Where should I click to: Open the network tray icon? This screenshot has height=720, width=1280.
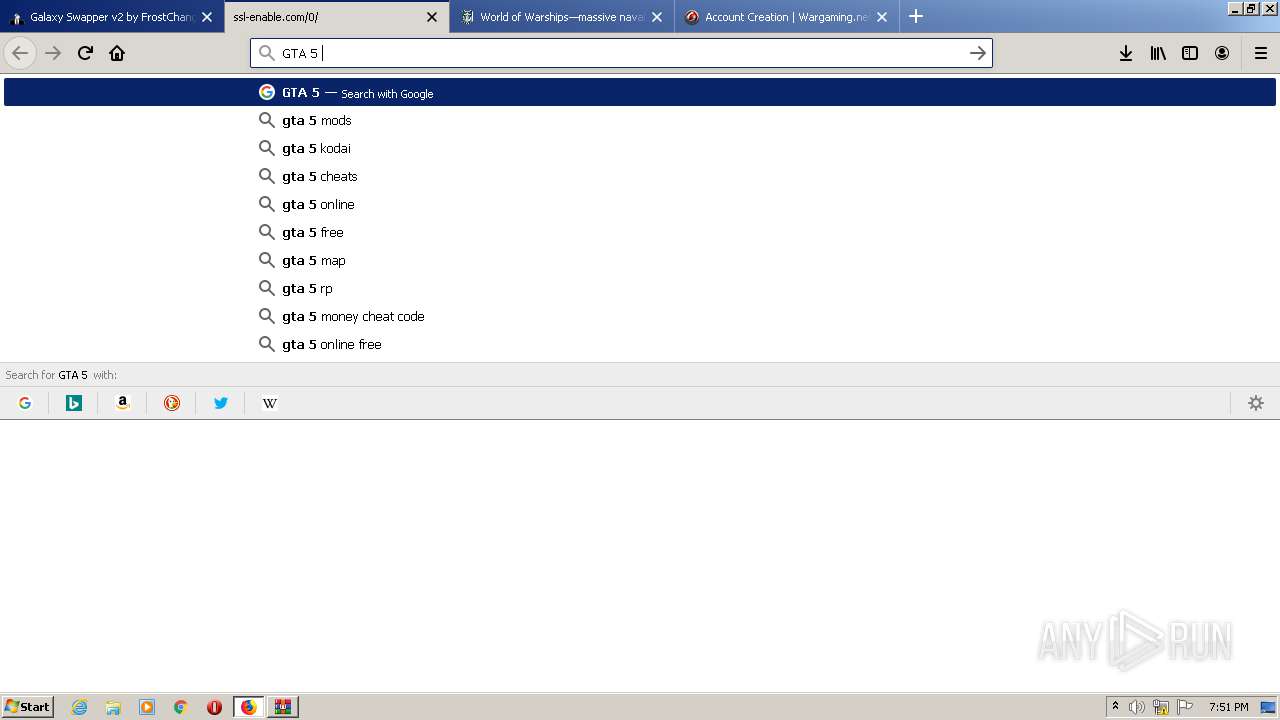[1161, 707]
